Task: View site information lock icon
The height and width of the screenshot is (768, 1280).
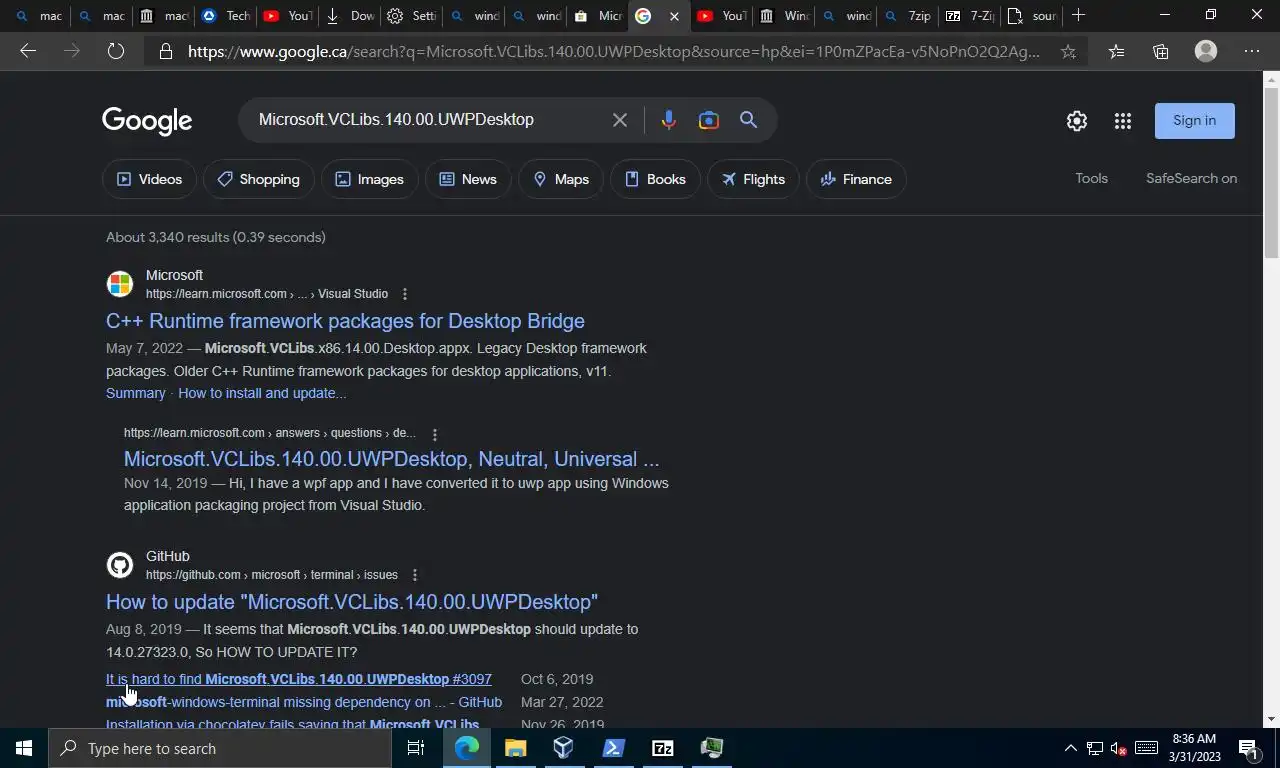Action: pos(166,51)
